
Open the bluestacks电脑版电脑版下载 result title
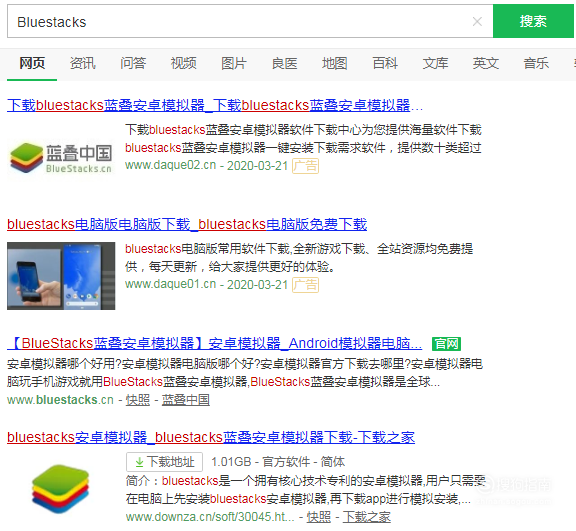point(187,224)
